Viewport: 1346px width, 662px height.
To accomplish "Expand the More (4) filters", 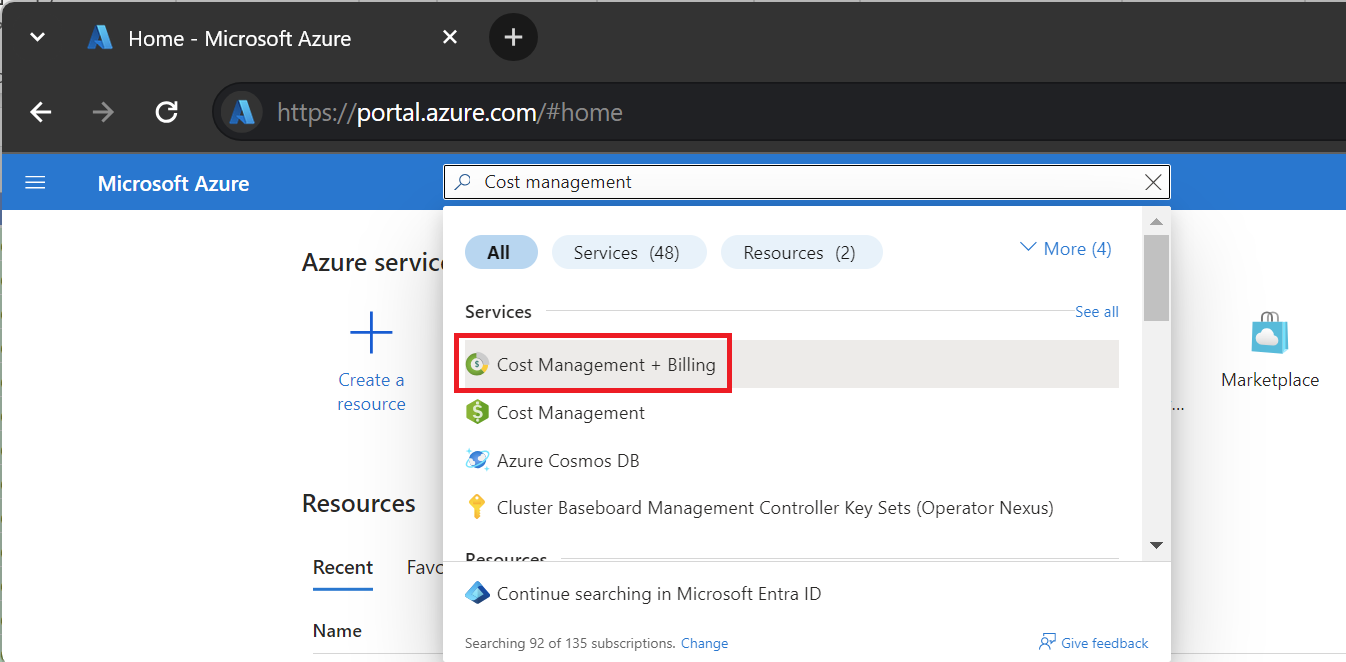I will coord(1066,249).
